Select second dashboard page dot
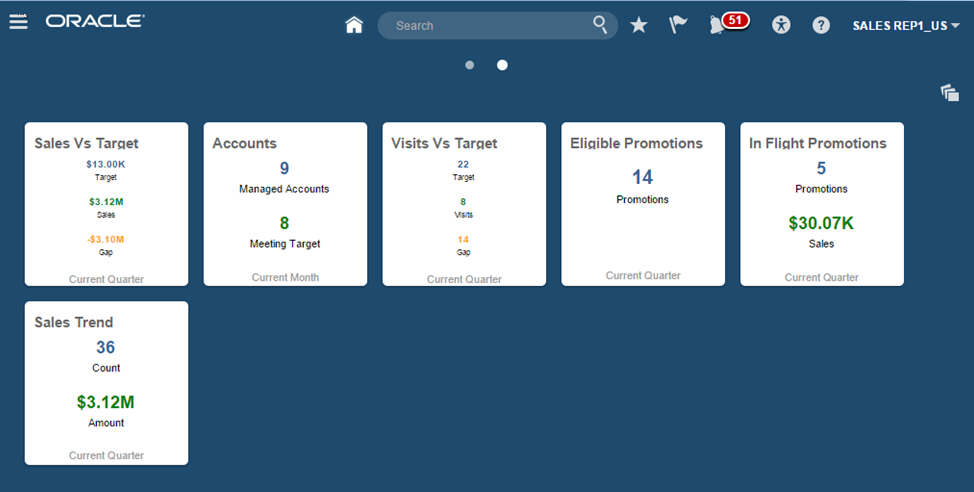This screenshot has height=492, width=974. pos(502,65)
